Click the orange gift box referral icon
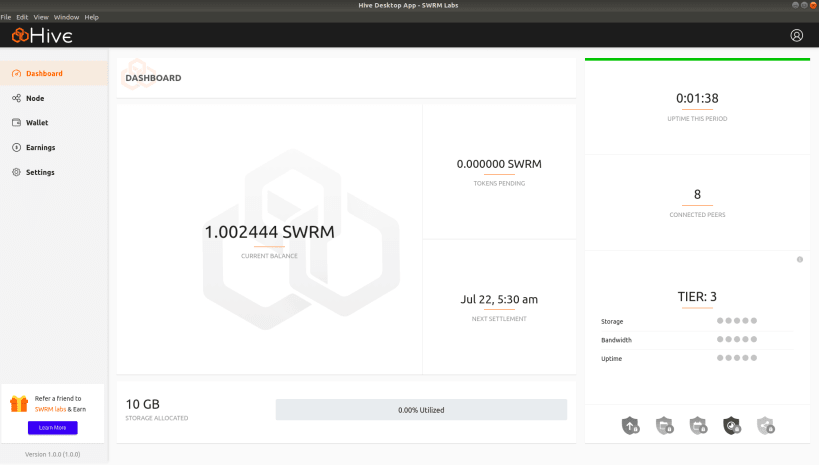This screenshot has width=819, height=465. coord(19,404)
